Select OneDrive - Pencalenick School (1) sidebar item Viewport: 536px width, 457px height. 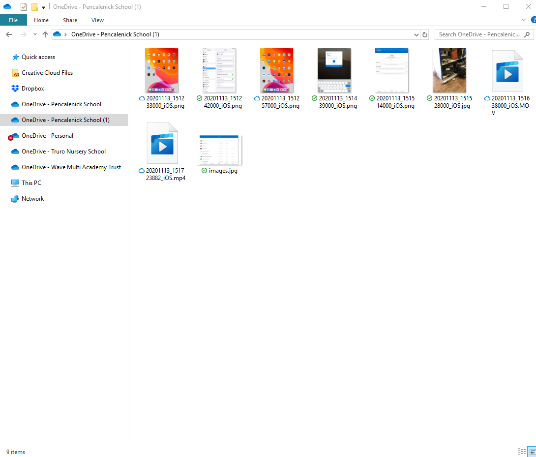pos(64,120)
